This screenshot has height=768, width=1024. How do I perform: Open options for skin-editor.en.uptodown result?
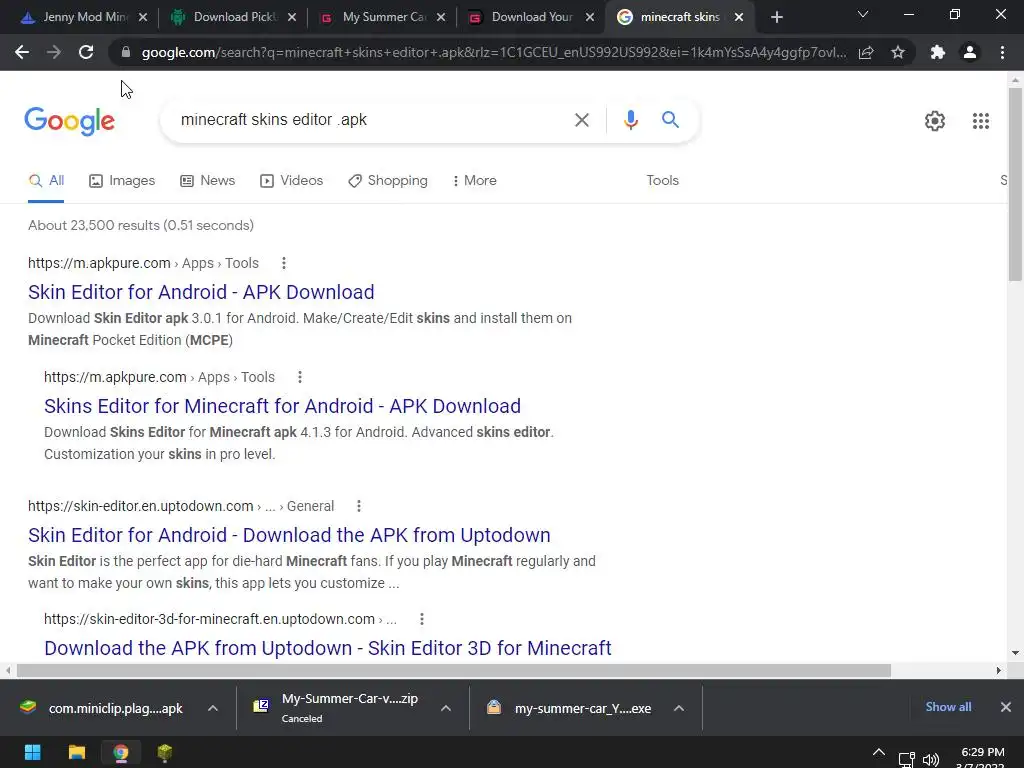(359, 506)
